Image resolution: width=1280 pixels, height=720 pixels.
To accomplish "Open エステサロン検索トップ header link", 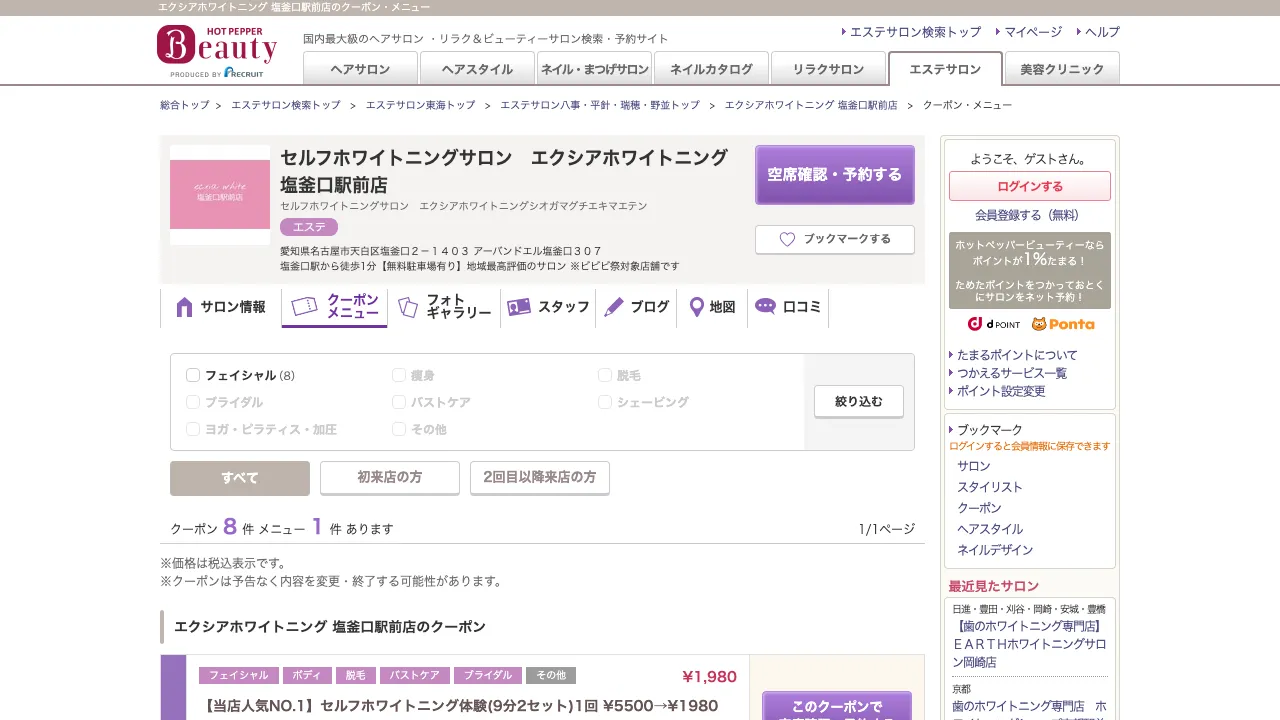I will pos(915,32).
